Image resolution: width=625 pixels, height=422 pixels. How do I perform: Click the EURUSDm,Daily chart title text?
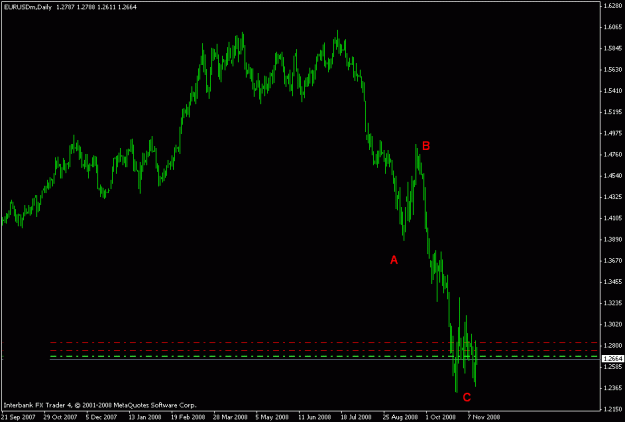click(x=27, y=7)
